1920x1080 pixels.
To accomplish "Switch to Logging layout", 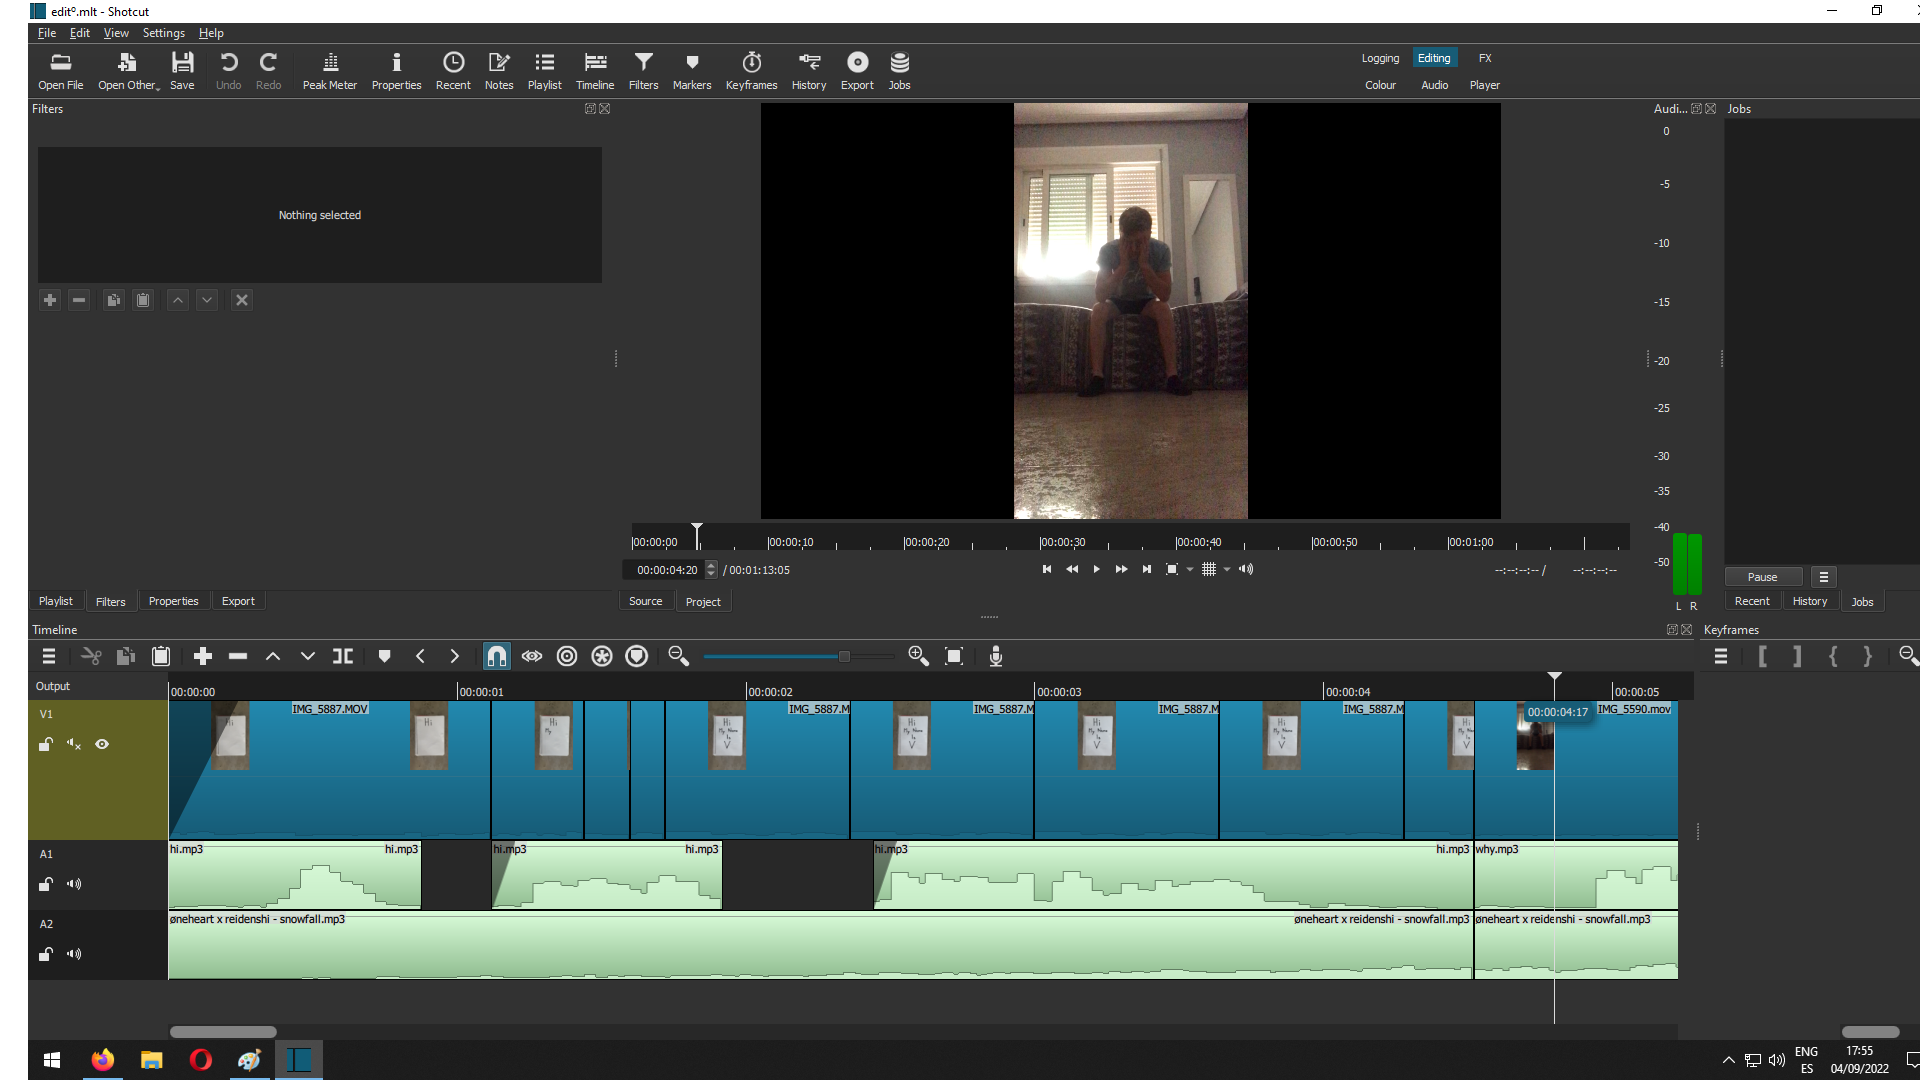I will (x=1380, y=58).
